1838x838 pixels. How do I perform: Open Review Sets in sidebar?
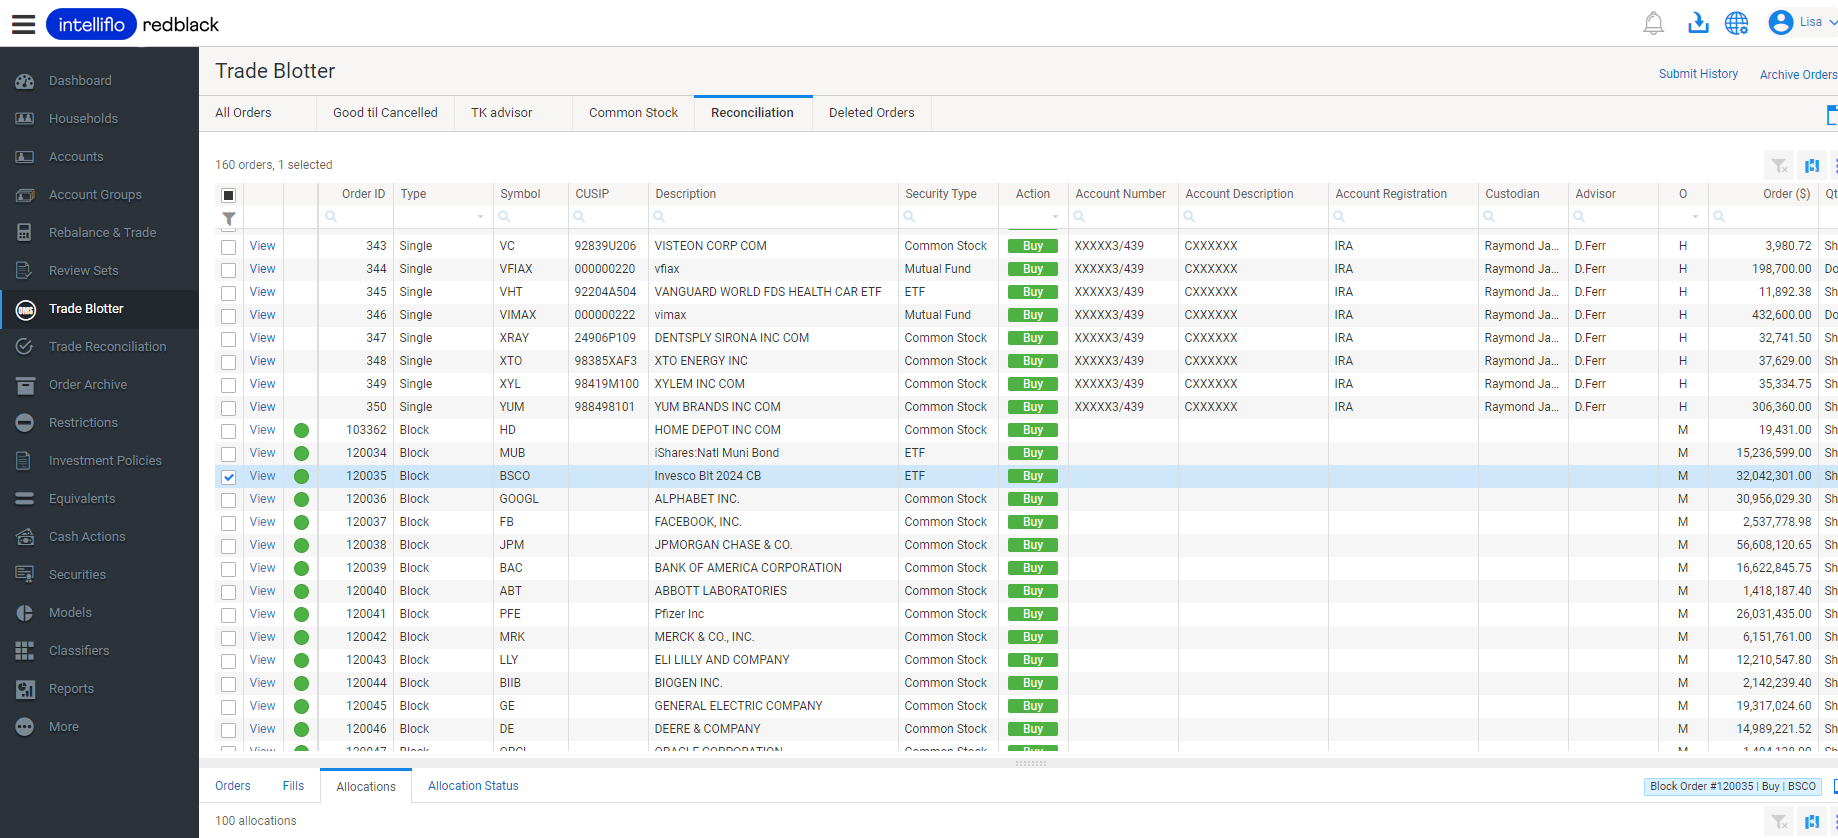[83, 271]
